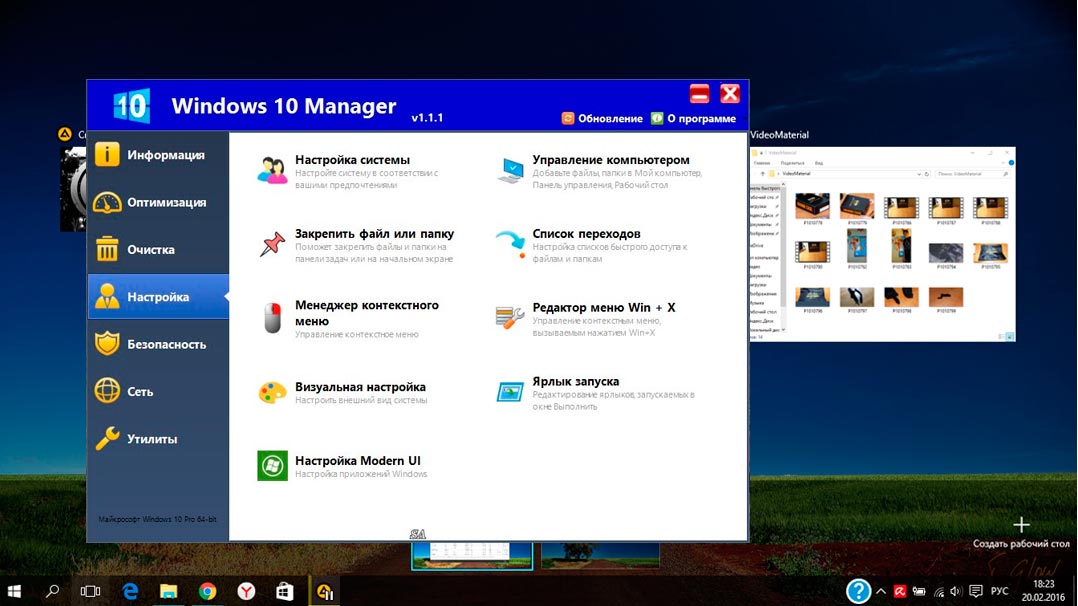The height and width of the screenshot is (606, 1078).
Task: Open the green Настройка Modern UI icon
Action: tap(272, 466)
